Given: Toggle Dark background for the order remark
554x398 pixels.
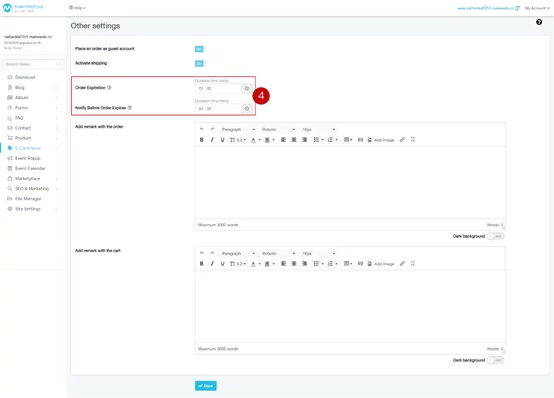Looking at the screenshot, I should coord(495,236).
